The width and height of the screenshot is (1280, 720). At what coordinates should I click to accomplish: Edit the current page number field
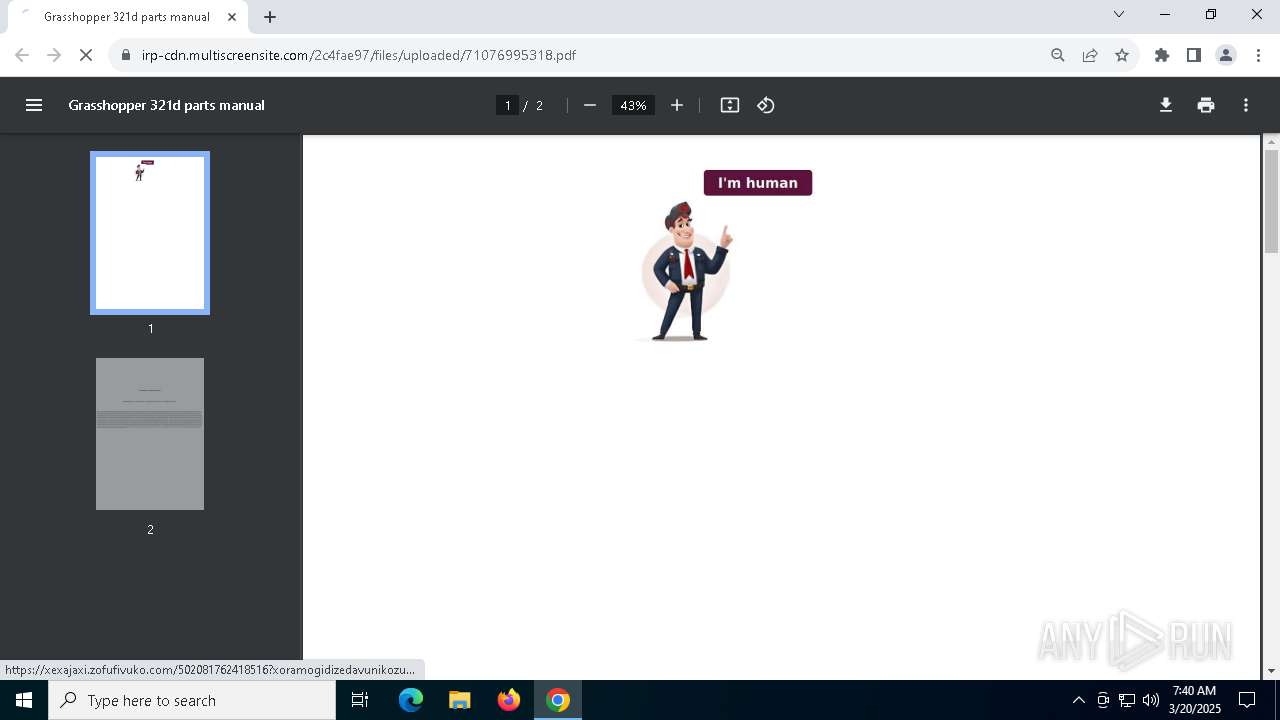click(x=507, y=105)
